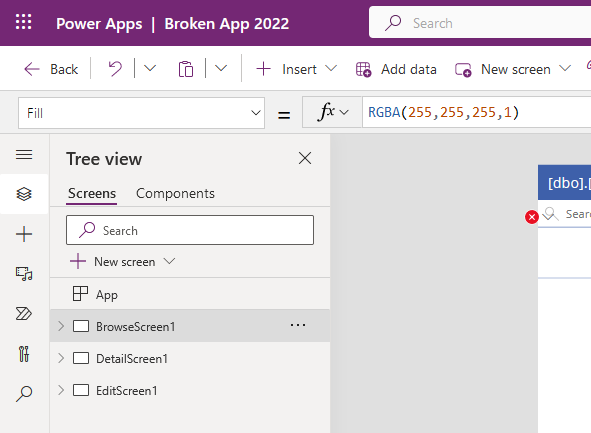The width and height of the screenshot is (591, 433).
Task: Open the paste options dropdown
Action: (221, 68)
